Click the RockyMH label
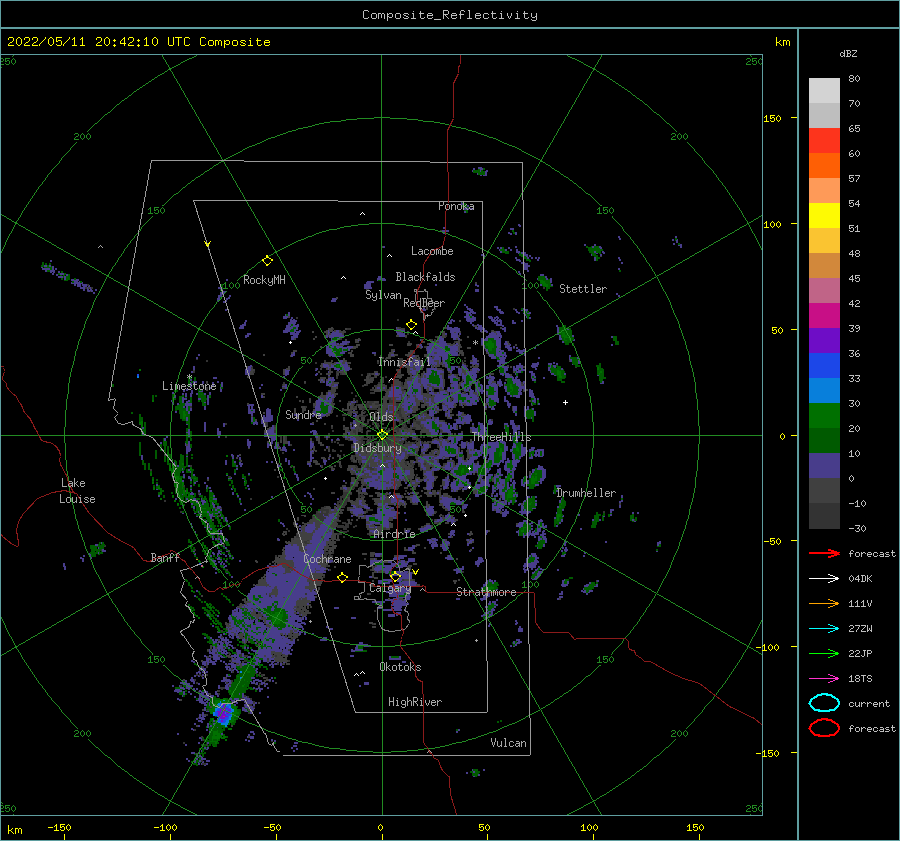The width and height of the screenshot is (900, 841). coord(264,280)
